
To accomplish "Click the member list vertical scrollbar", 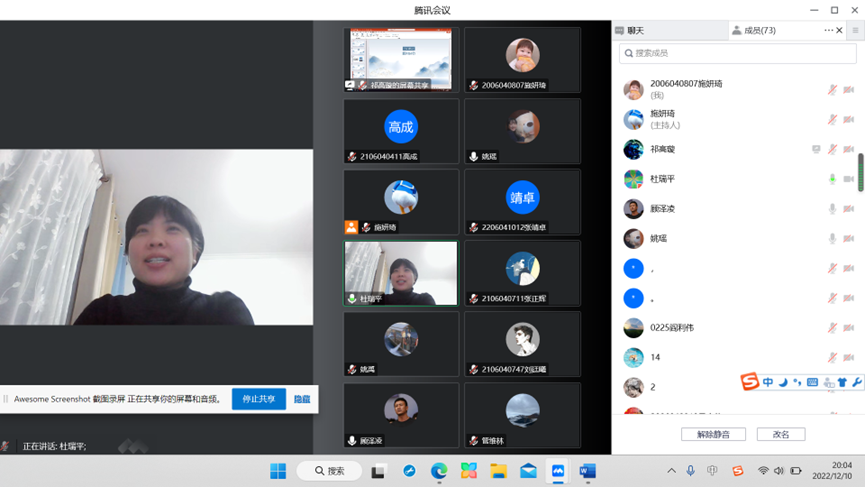I will coord(860,170).
